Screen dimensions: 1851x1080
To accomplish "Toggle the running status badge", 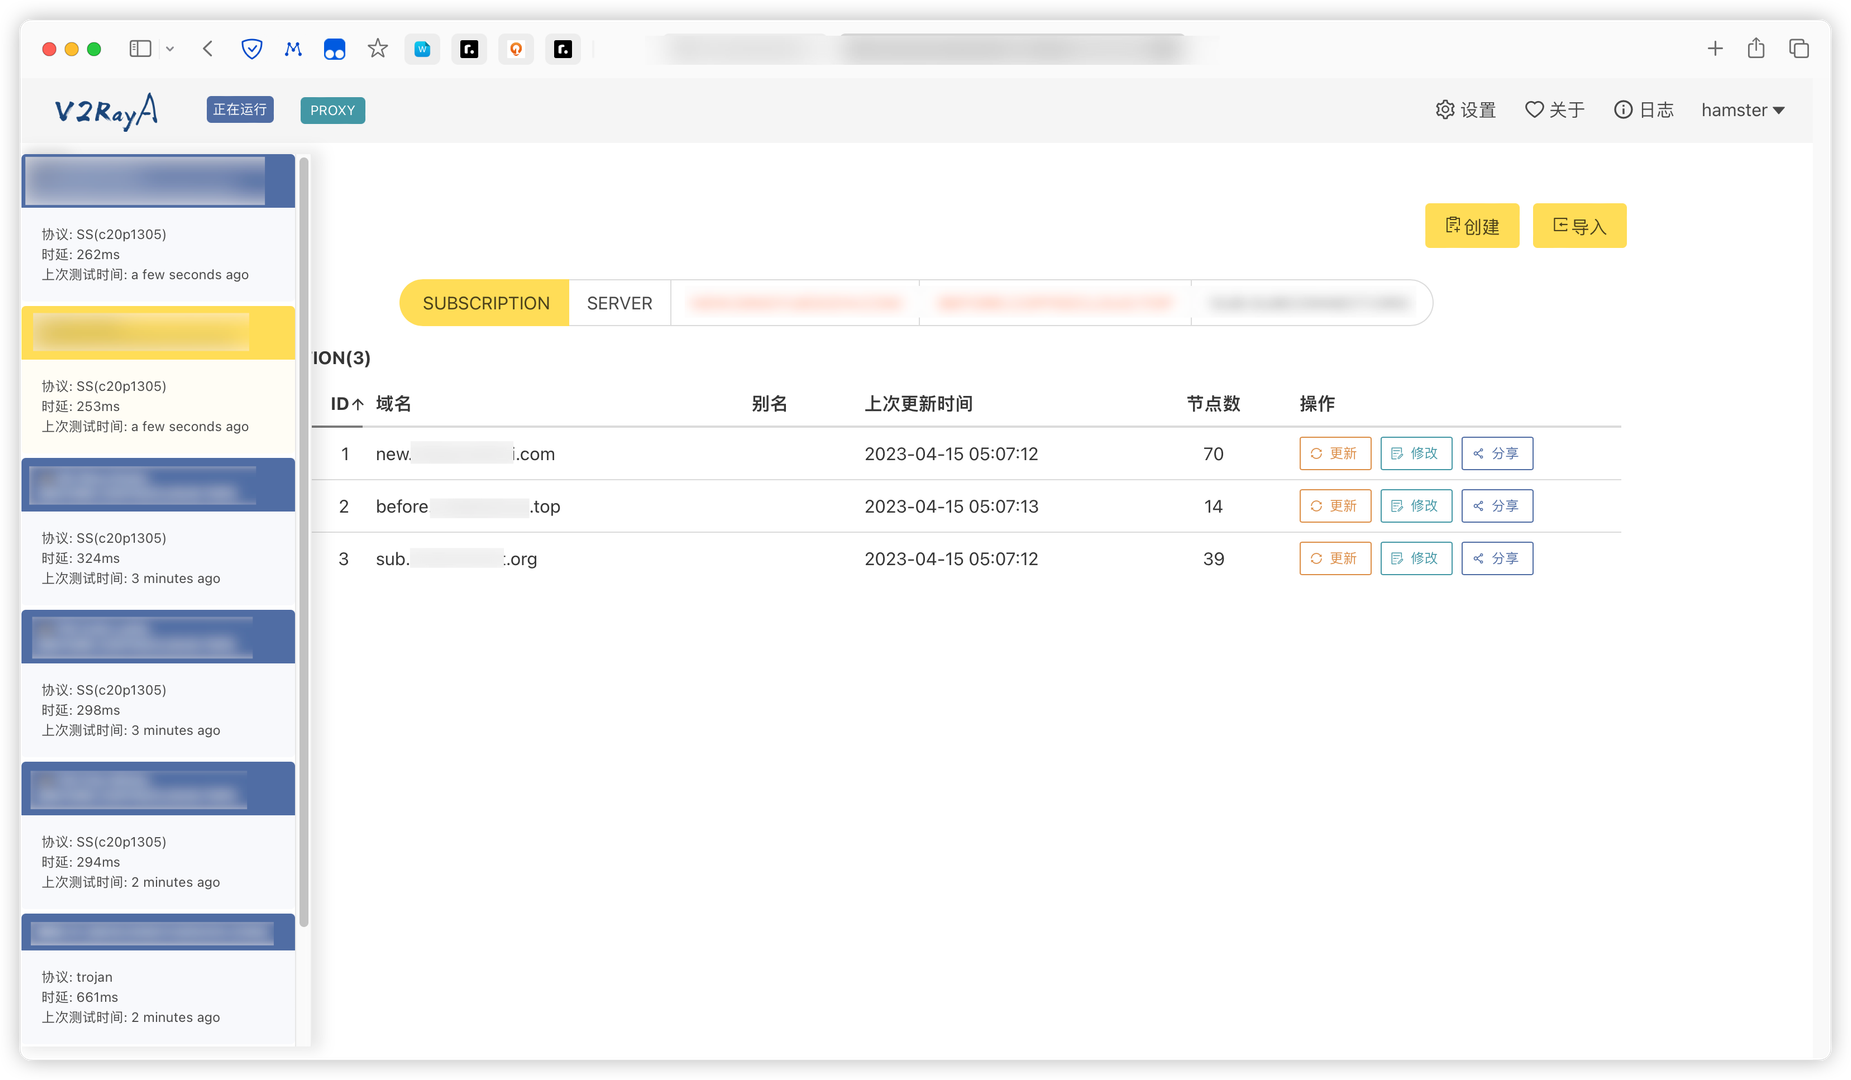I will tap(240, 110).
